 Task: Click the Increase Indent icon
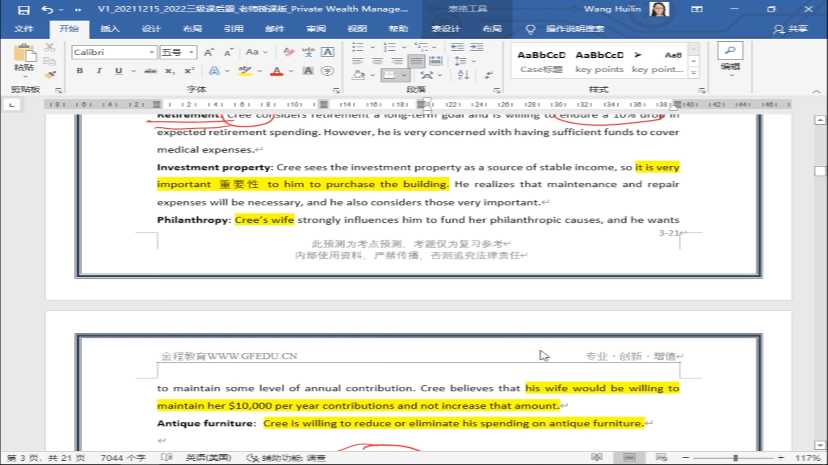(x=477, y=47)
